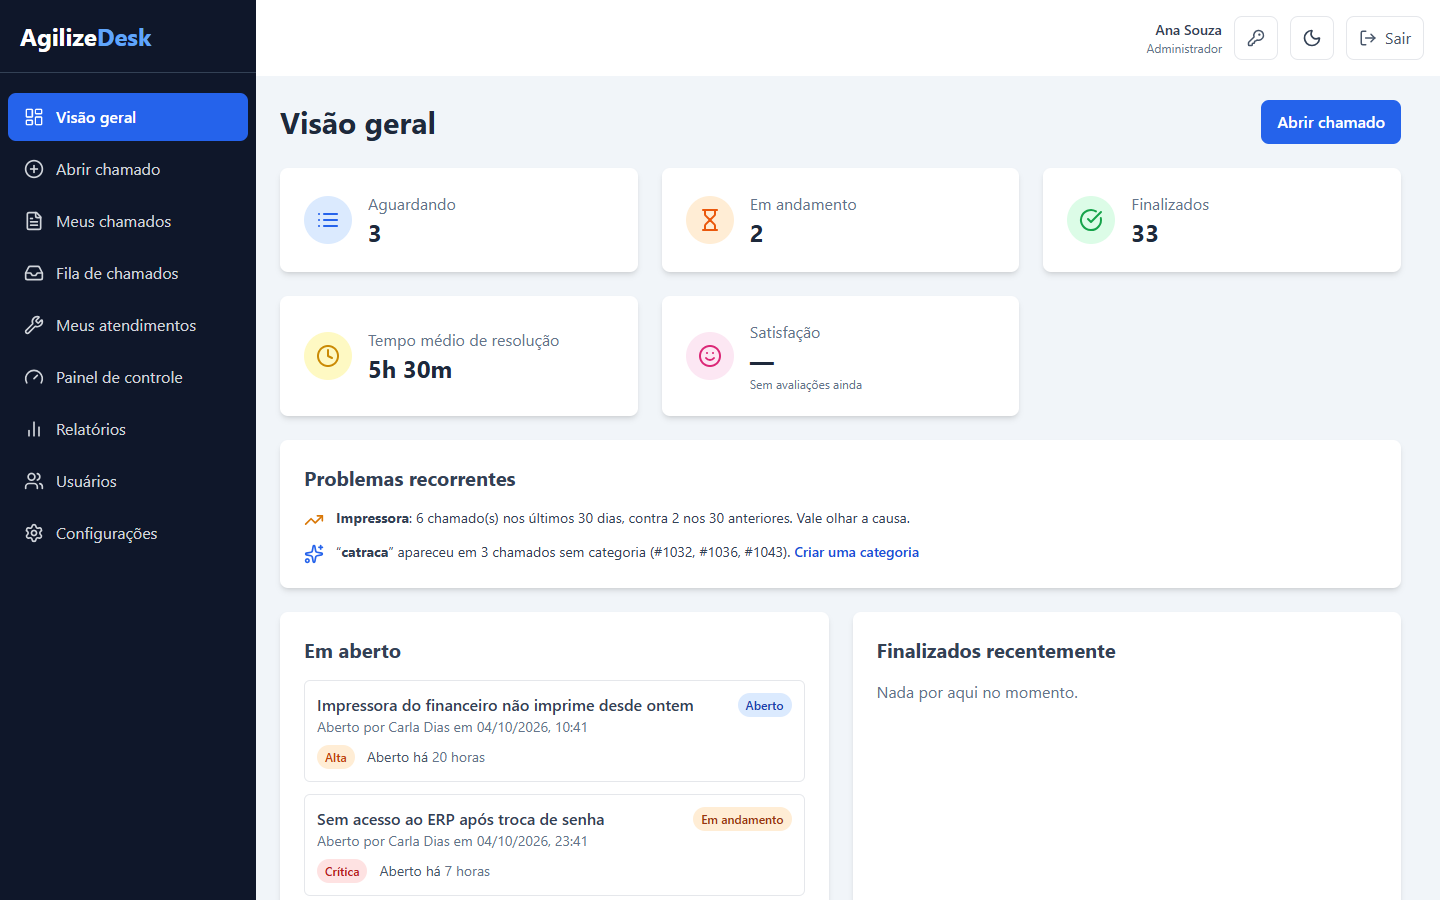
Task: Click the Em aberto heading
Action: (x=352, y=651)
